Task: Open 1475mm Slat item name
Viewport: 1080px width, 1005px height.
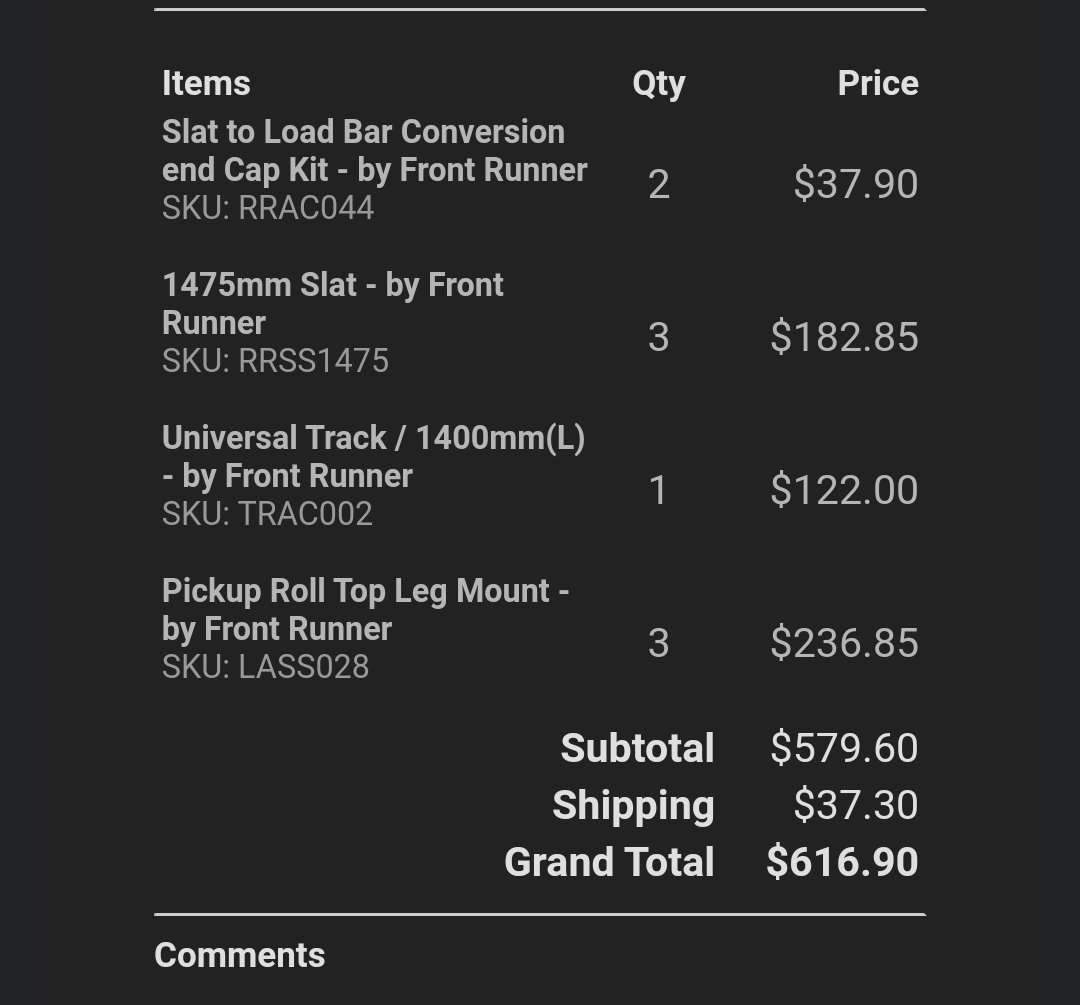Action: click(333, 304)
